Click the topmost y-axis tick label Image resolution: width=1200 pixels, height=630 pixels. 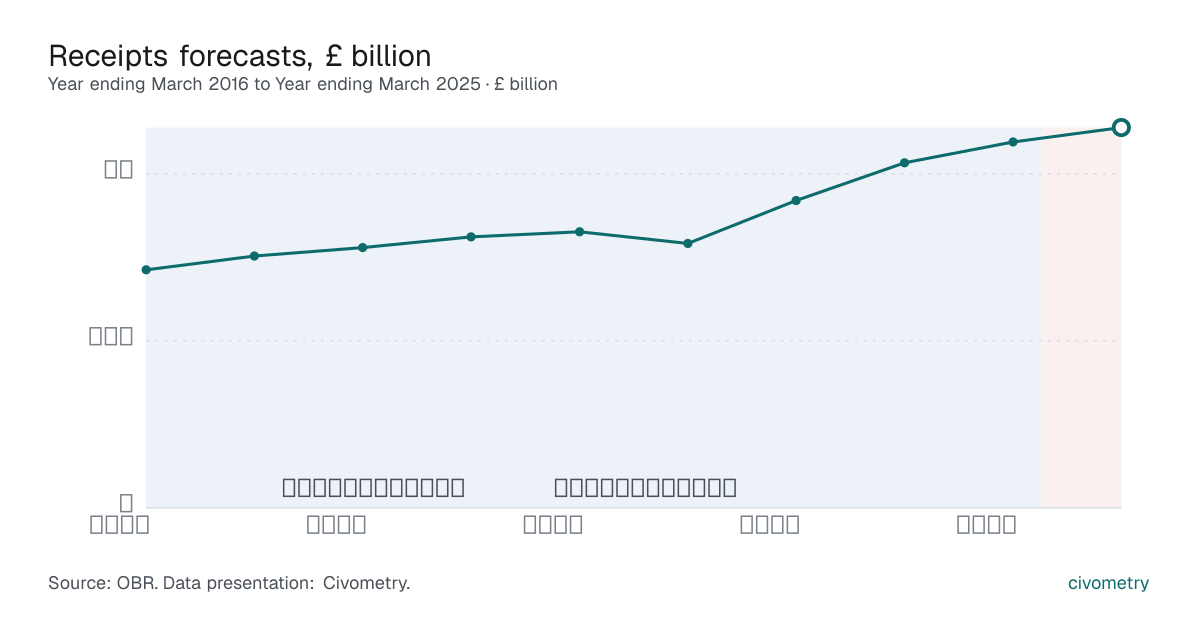119,169
